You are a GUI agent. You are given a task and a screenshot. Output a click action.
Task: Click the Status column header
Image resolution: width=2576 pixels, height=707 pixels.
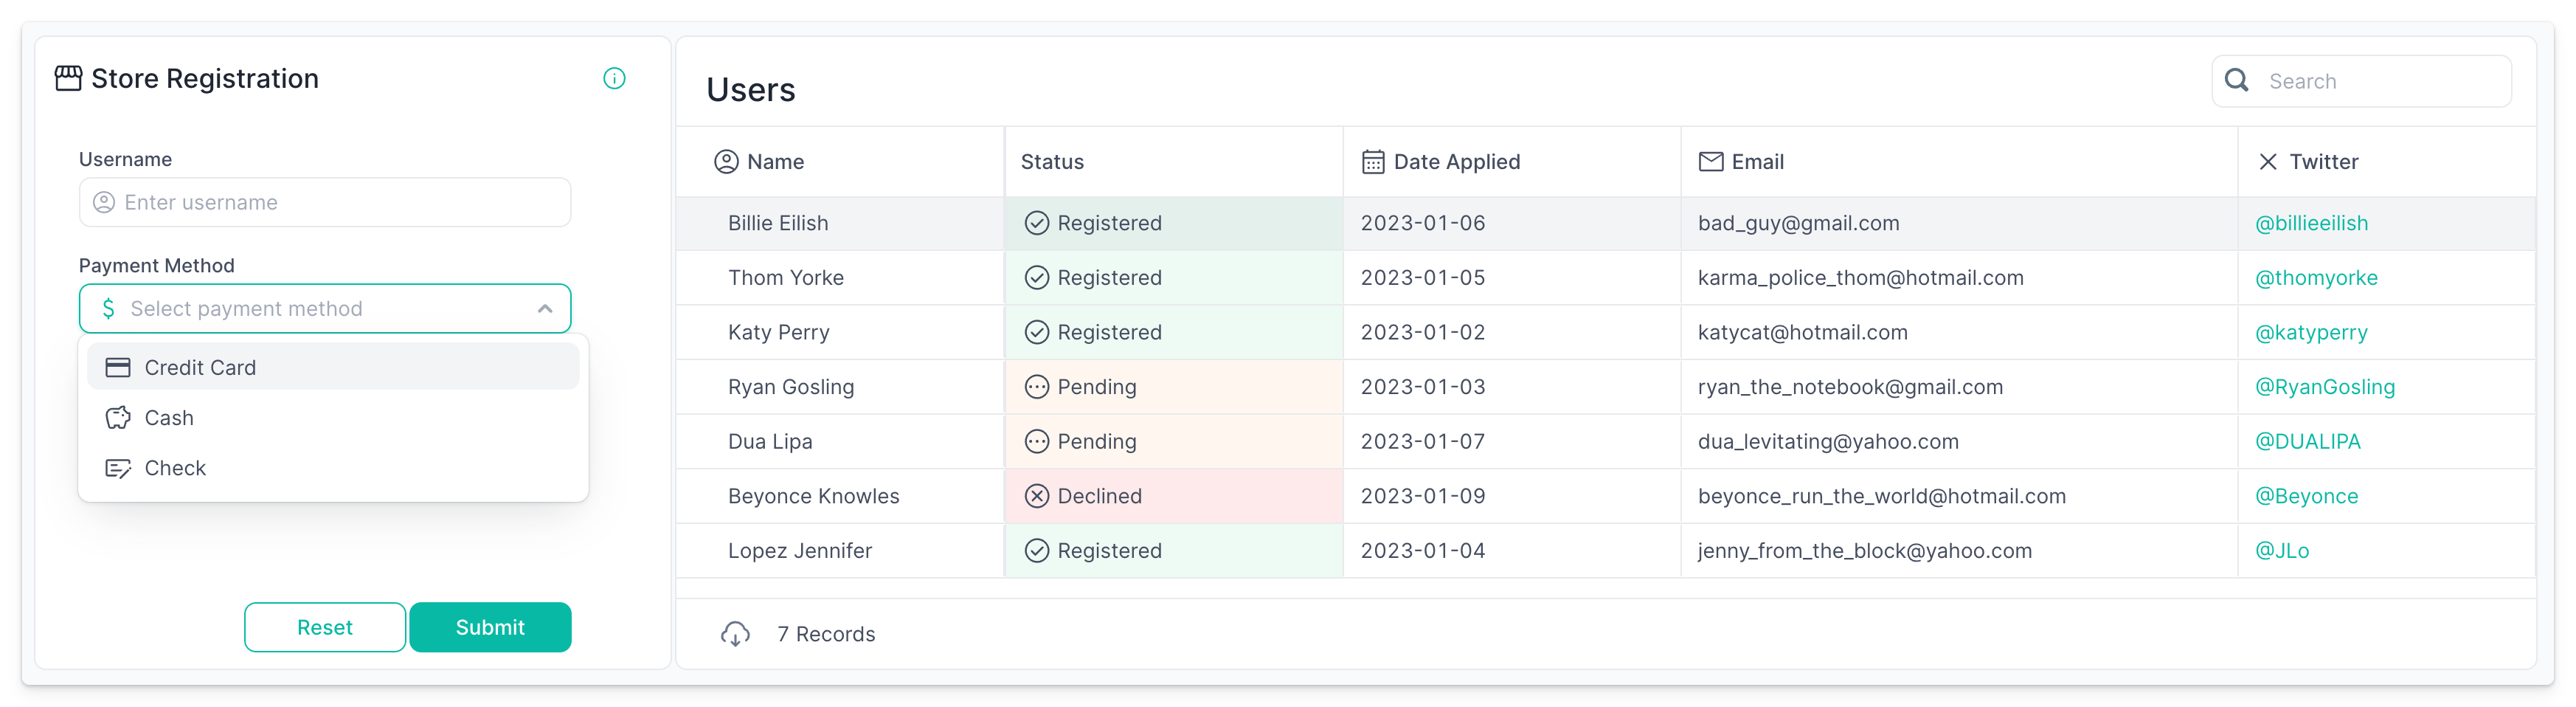pyautogui.click(x=1050, y=160)
